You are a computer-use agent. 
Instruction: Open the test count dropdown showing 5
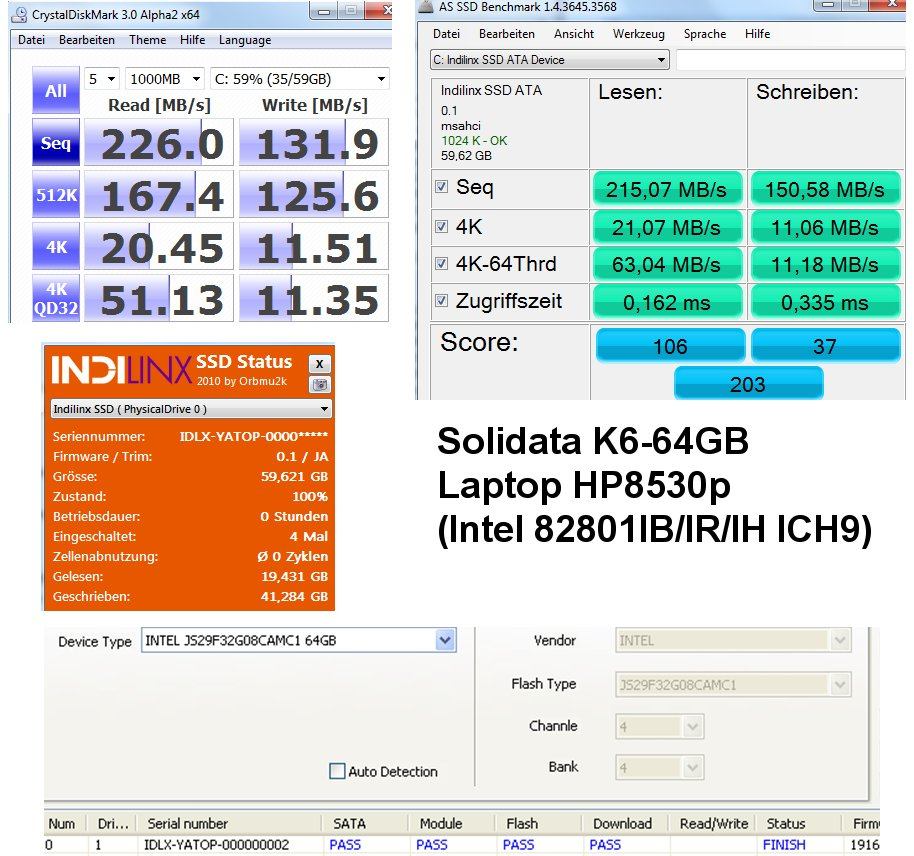(102, 79)
